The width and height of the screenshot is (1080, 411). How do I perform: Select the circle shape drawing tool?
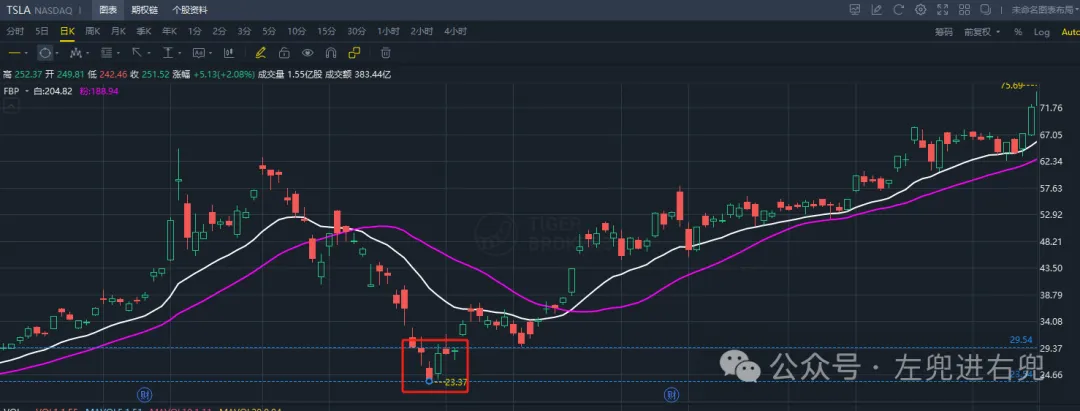point(45,52)
